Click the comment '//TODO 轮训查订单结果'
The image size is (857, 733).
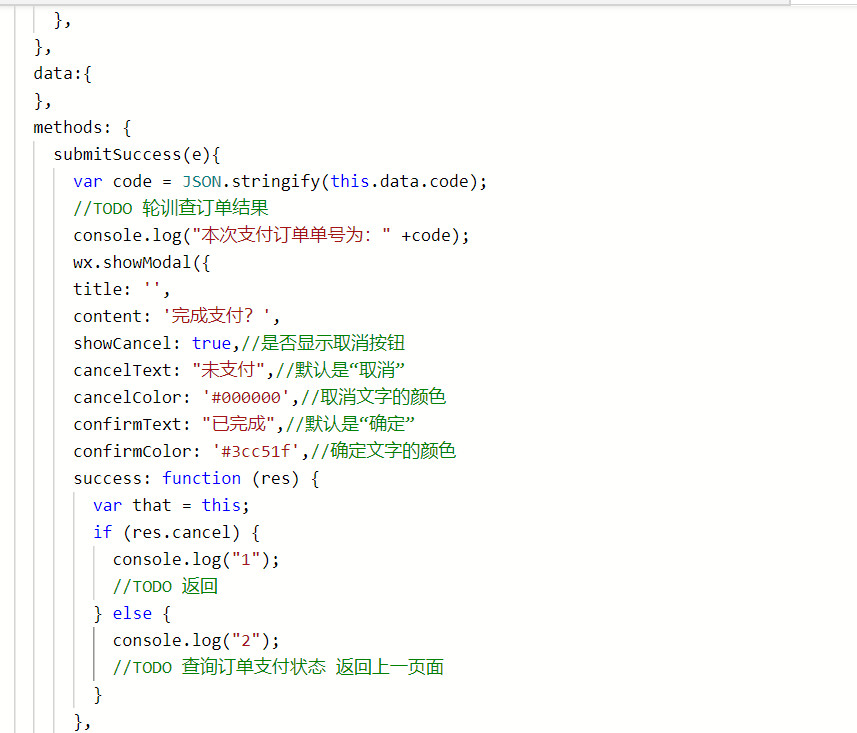point(171,208)
